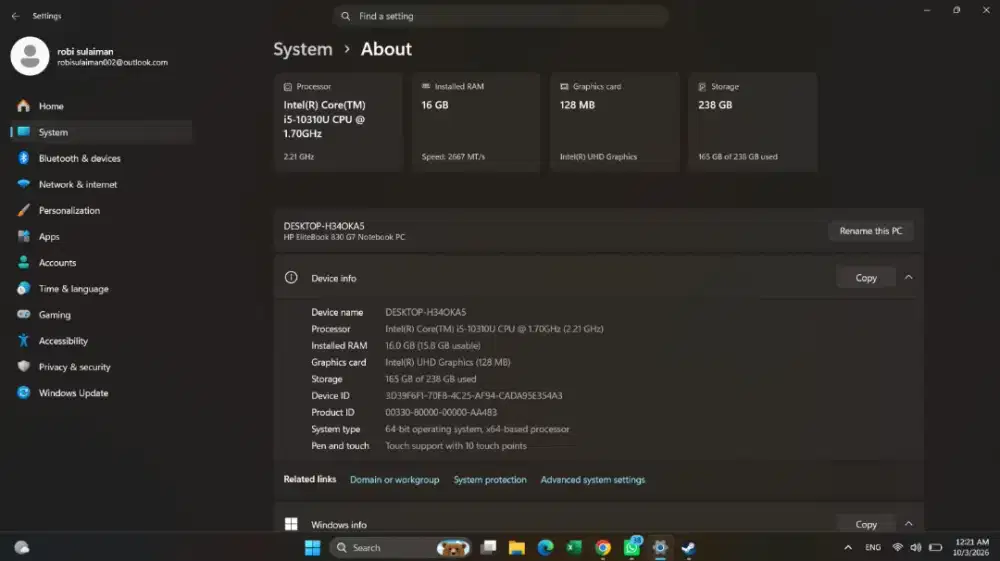Open the Apps settings page
The image size is (1000, 561).
pyautogui.click(x=102, y=237)
